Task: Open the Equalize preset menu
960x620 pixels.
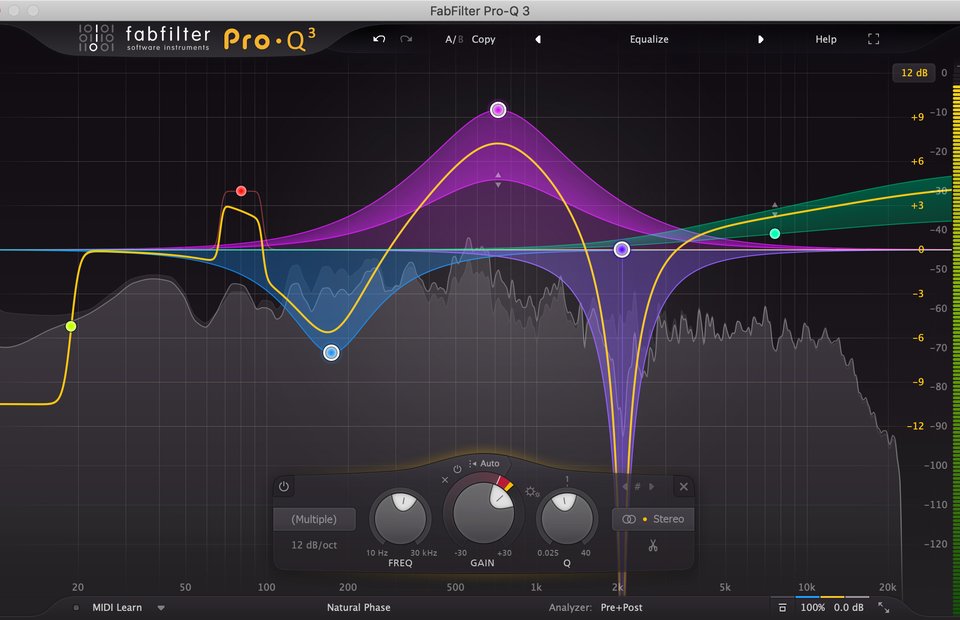Action: point(649,39)
